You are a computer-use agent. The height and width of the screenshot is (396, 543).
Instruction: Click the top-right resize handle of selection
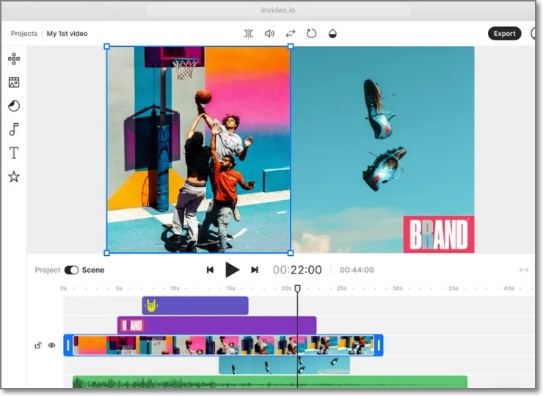291,46
